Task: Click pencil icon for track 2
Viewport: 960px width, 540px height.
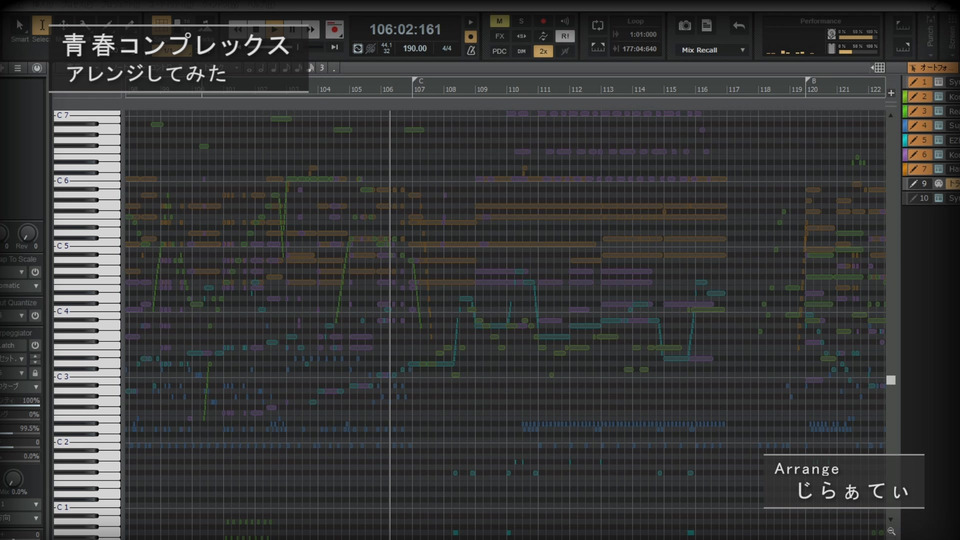Action: [913, 97]
